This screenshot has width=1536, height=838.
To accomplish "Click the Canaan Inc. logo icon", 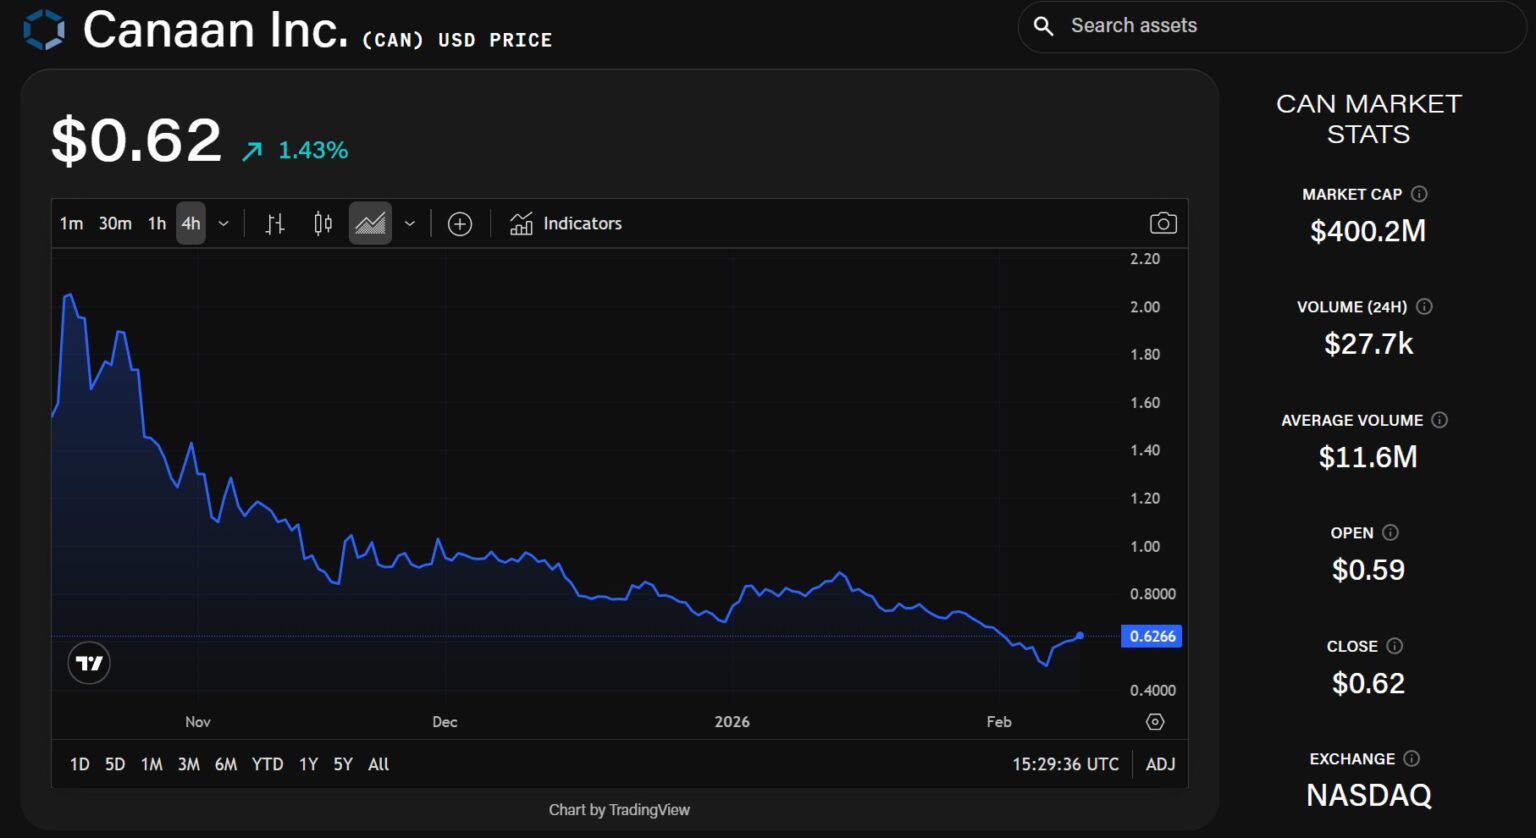I will [44, 30].
